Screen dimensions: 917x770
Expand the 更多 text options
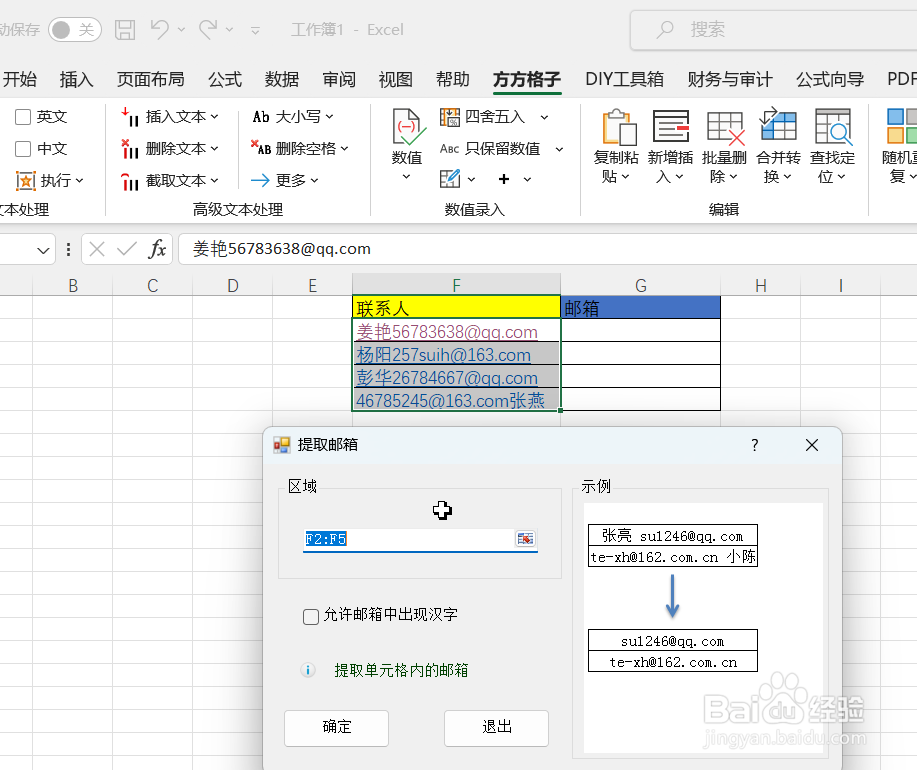[x=284, y=180]
